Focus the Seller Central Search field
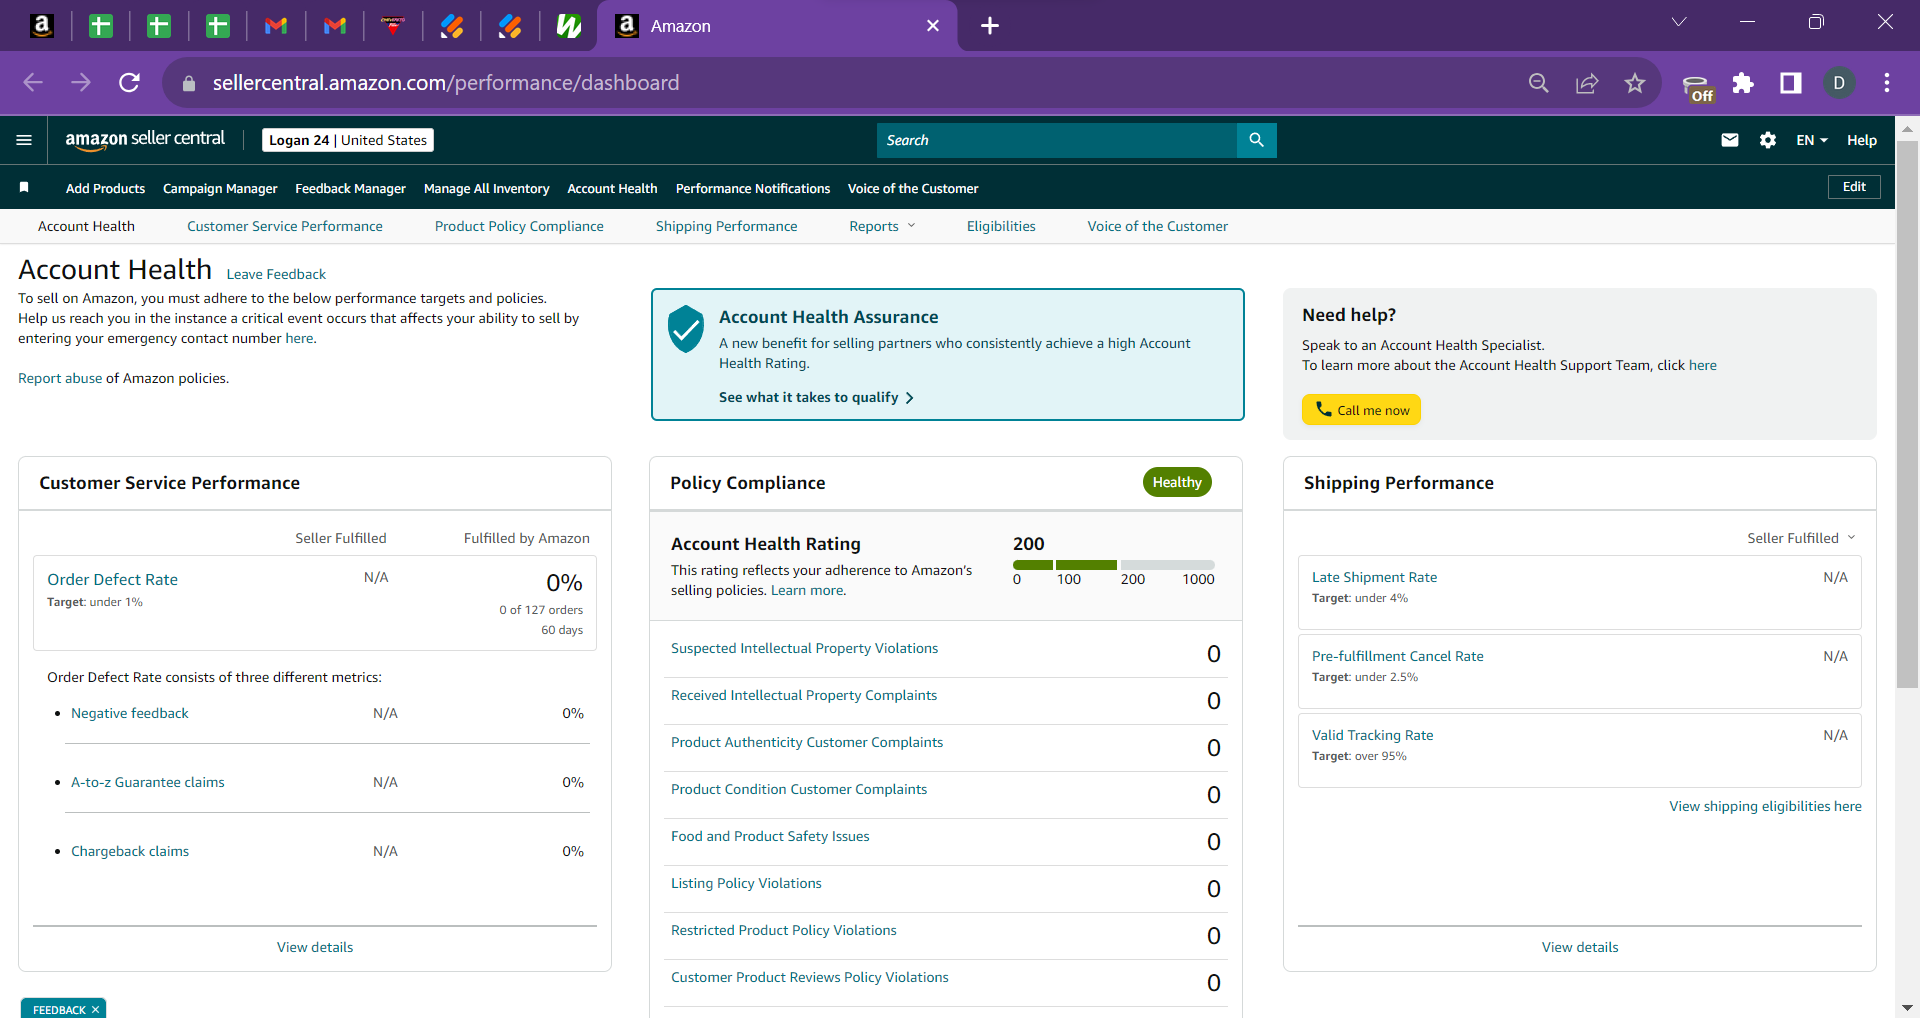 point(1057,140)
